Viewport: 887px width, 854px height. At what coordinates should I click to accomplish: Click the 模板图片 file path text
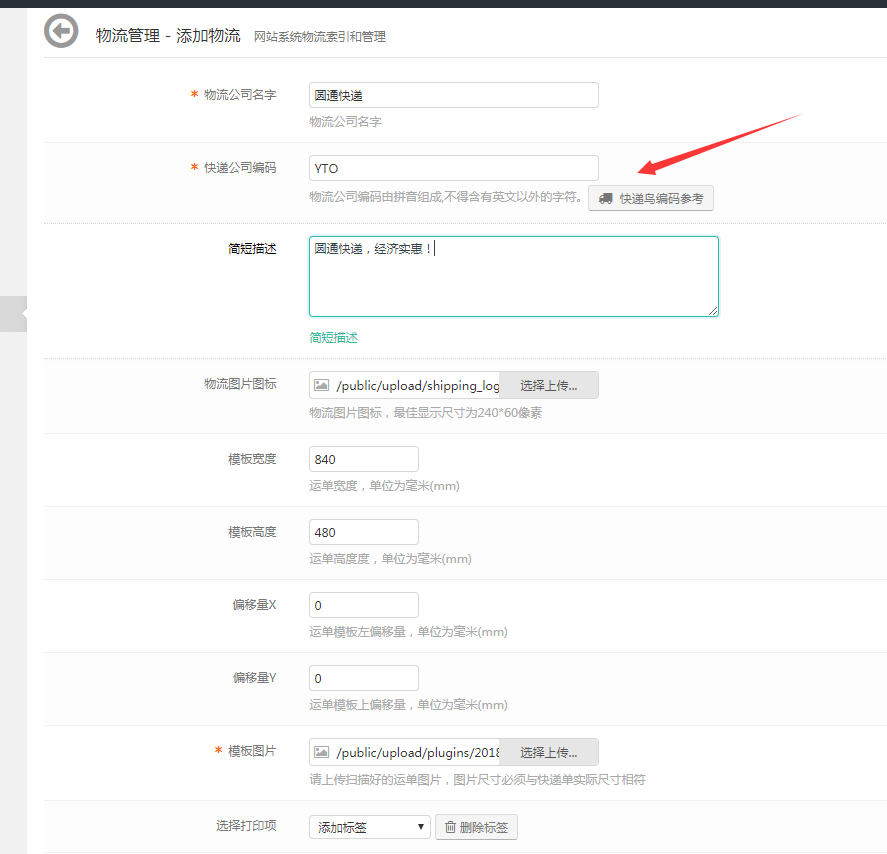click(417, 752)
